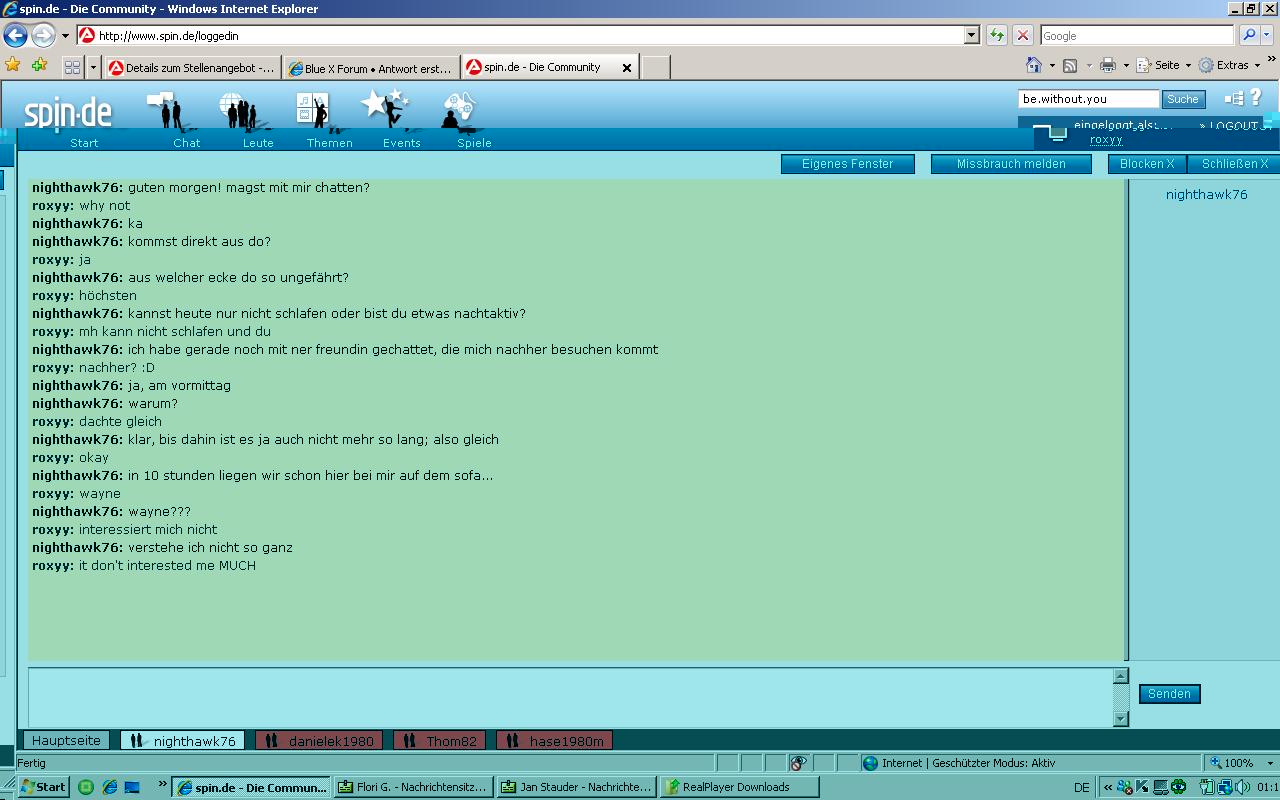
Task: Open the Events star icon
Action: [x=385, y=108]
